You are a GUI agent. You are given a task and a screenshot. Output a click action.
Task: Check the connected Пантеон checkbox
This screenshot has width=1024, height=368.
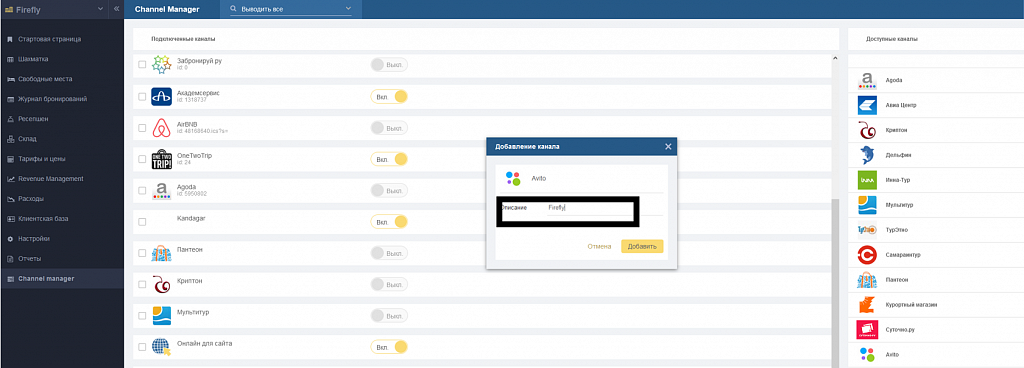click(142, 253)
